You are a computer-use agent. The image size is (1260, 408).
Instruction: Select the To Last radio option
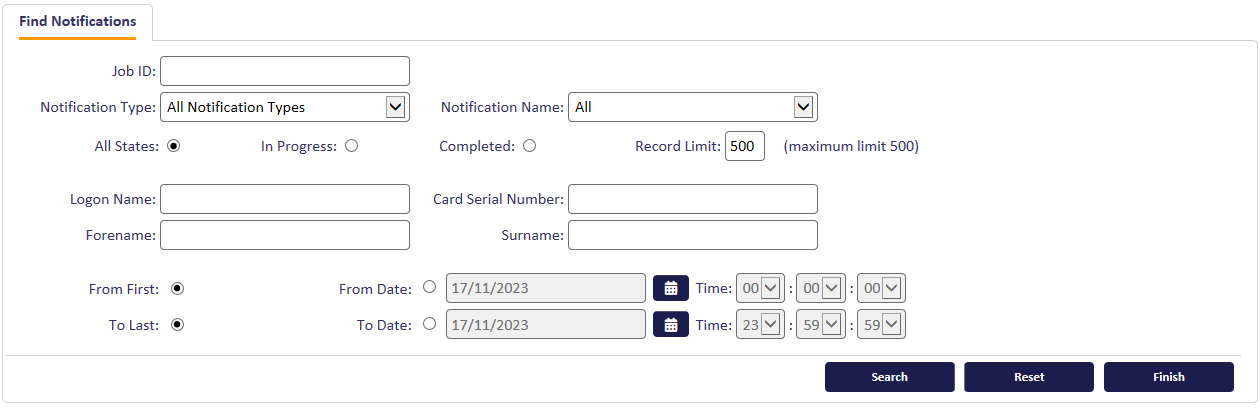(177, 324)
